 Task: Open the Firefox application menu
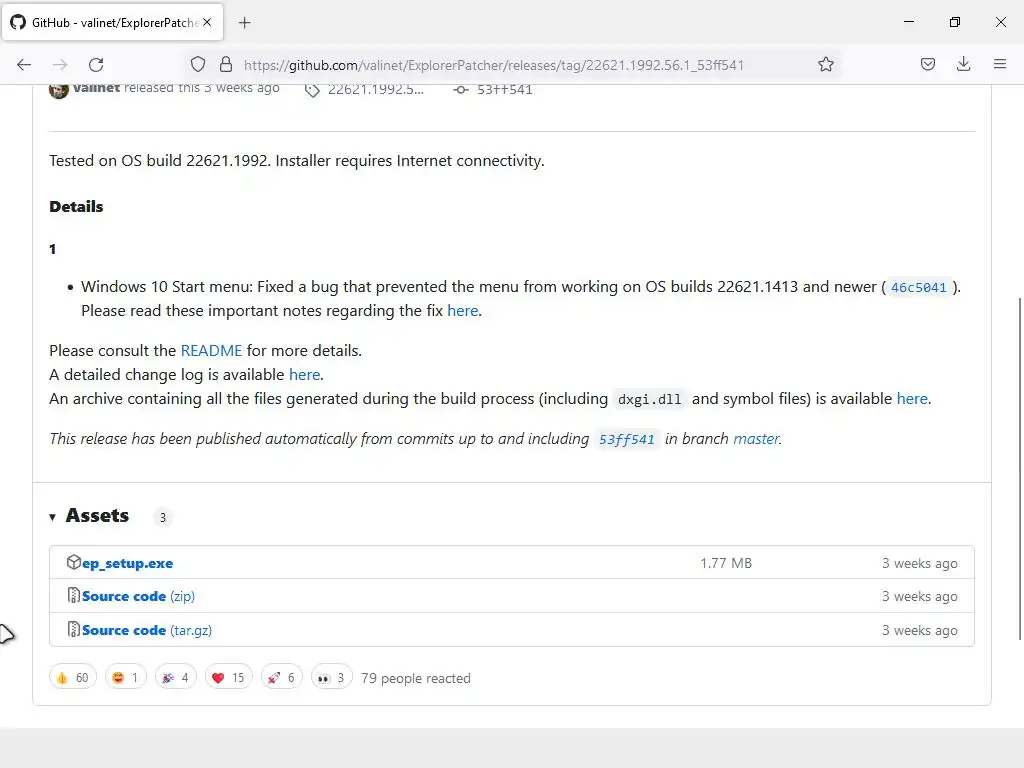coord(999,64)
